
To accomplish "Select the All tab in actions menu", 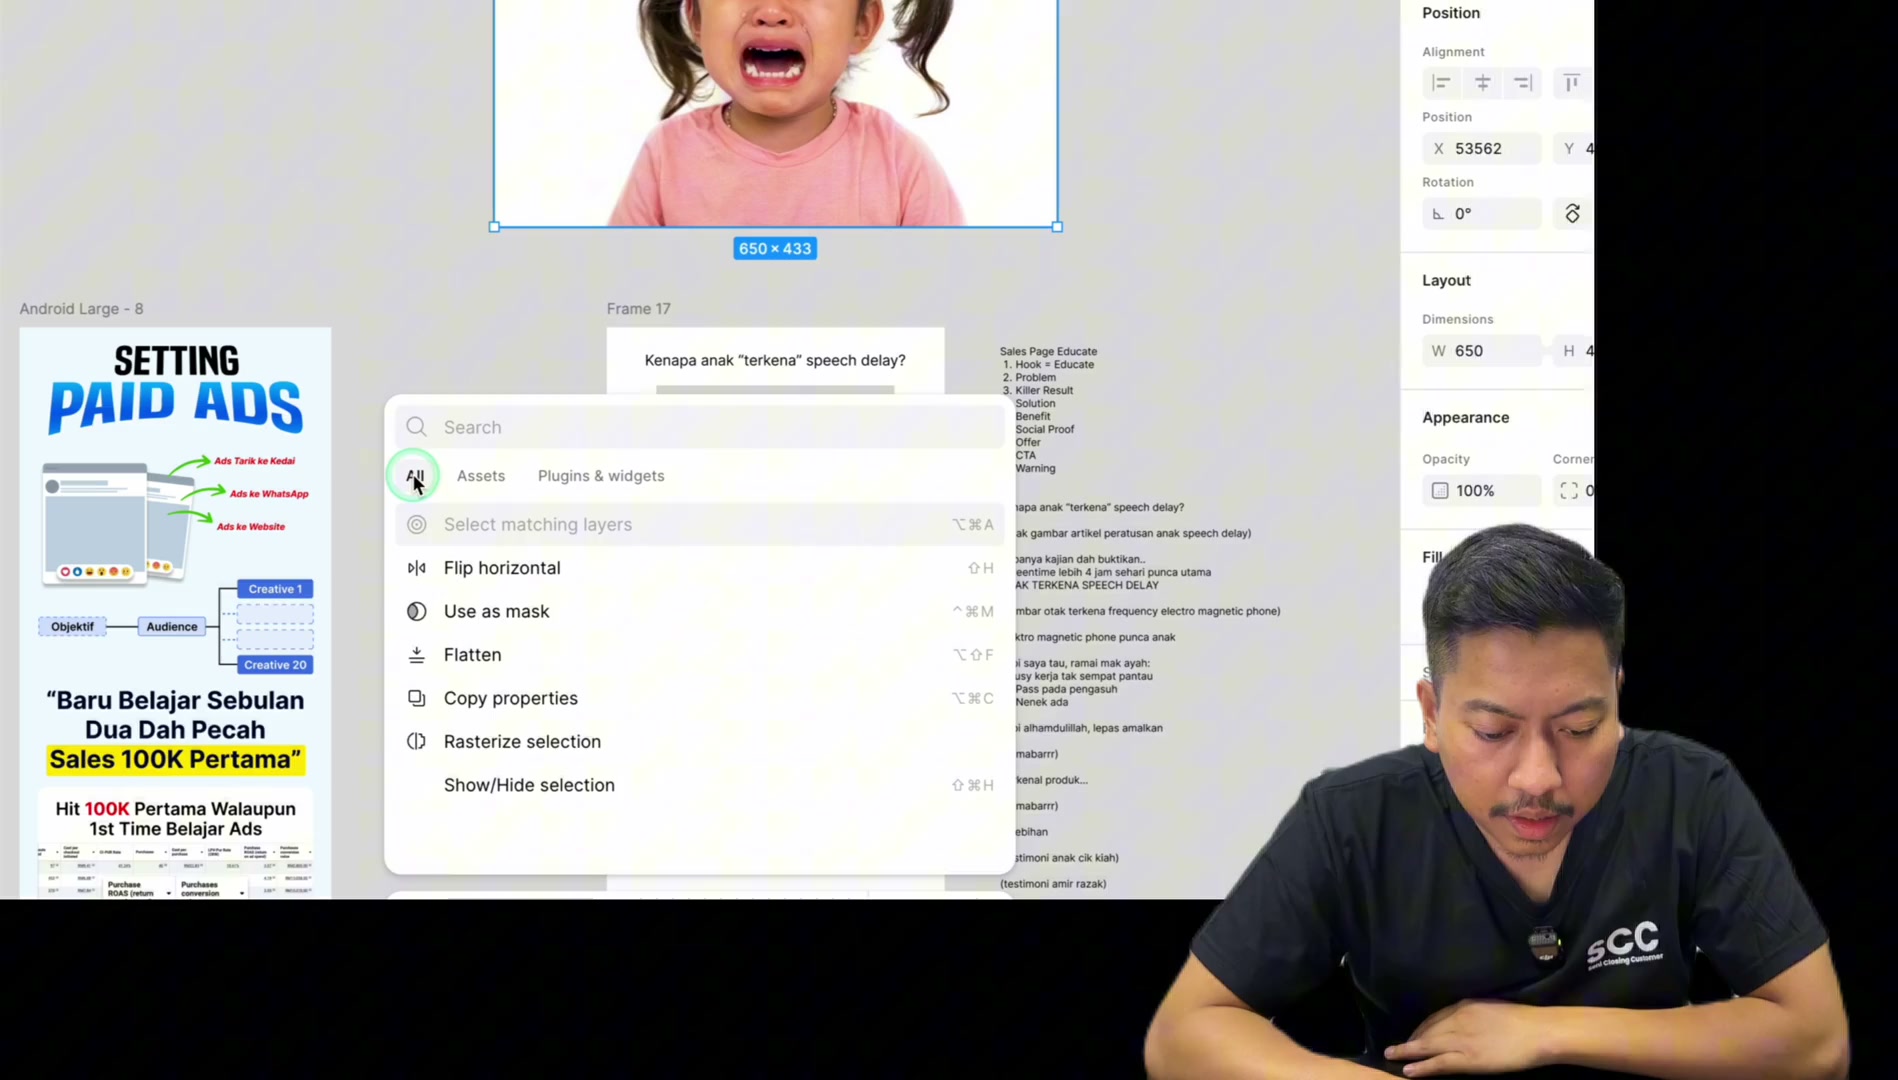I will pos(415,476).
